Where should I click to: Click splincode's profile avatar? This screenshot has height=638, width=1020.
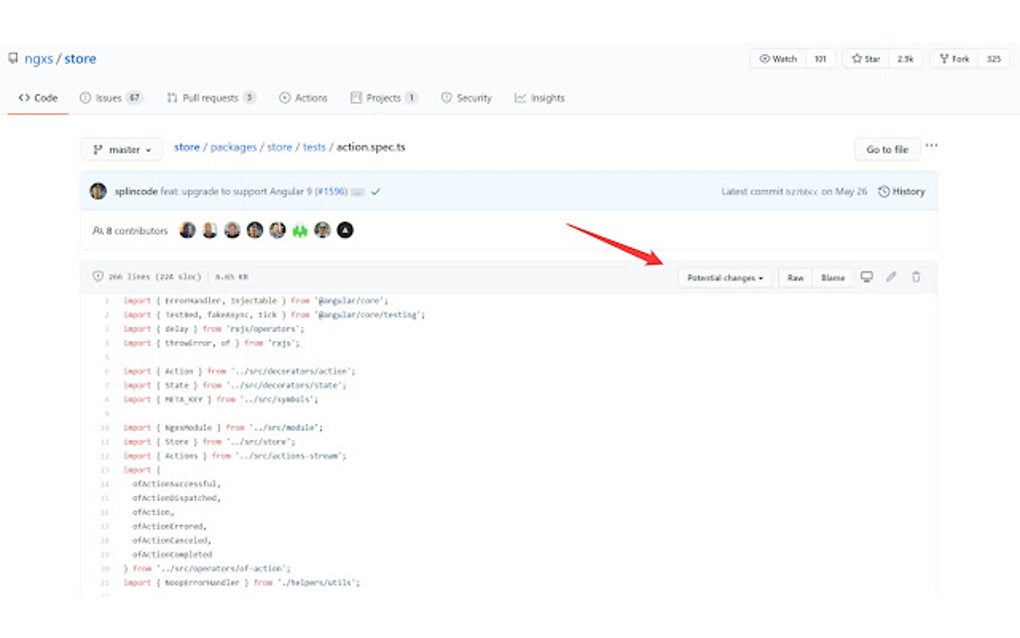coord(97,191)
